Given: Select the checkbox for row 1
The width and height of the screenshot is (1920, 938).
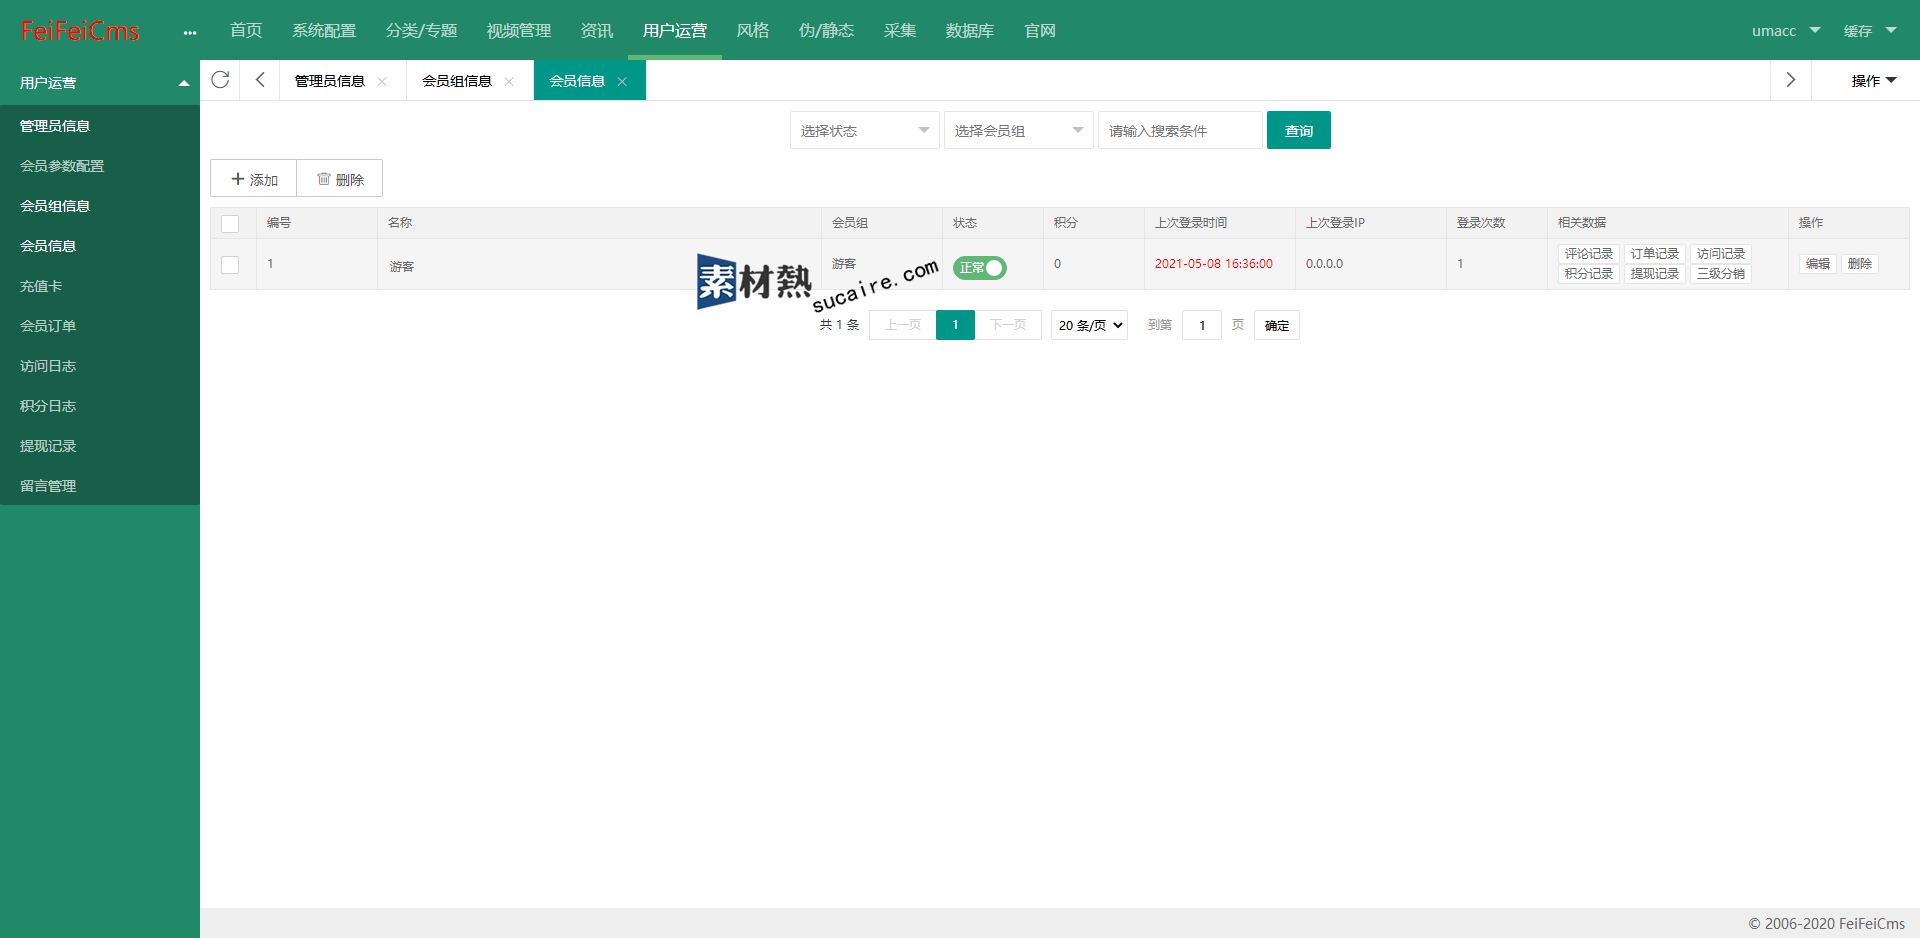Looking at the screenshot, I should point(230,265).
